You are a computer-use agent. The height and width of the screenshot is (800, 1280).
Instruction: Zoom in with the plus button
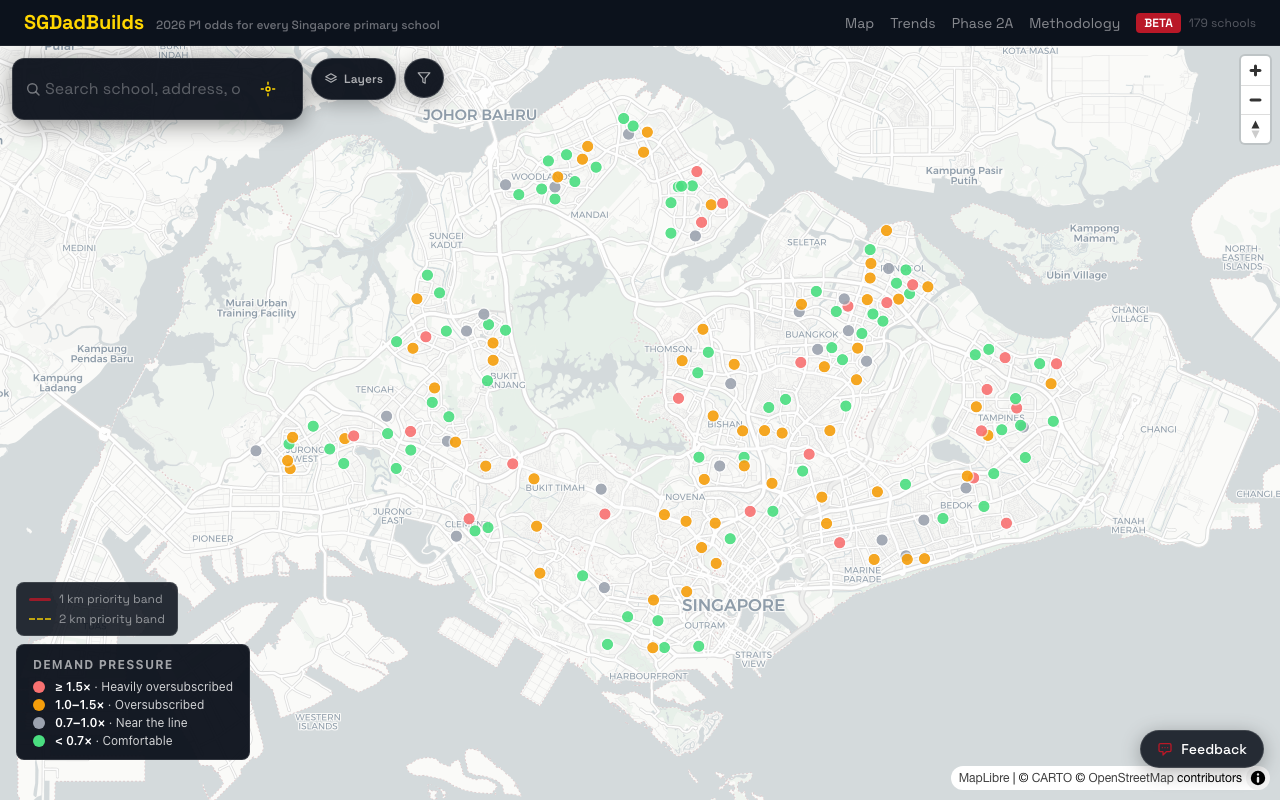click(x=1255, y=71)
